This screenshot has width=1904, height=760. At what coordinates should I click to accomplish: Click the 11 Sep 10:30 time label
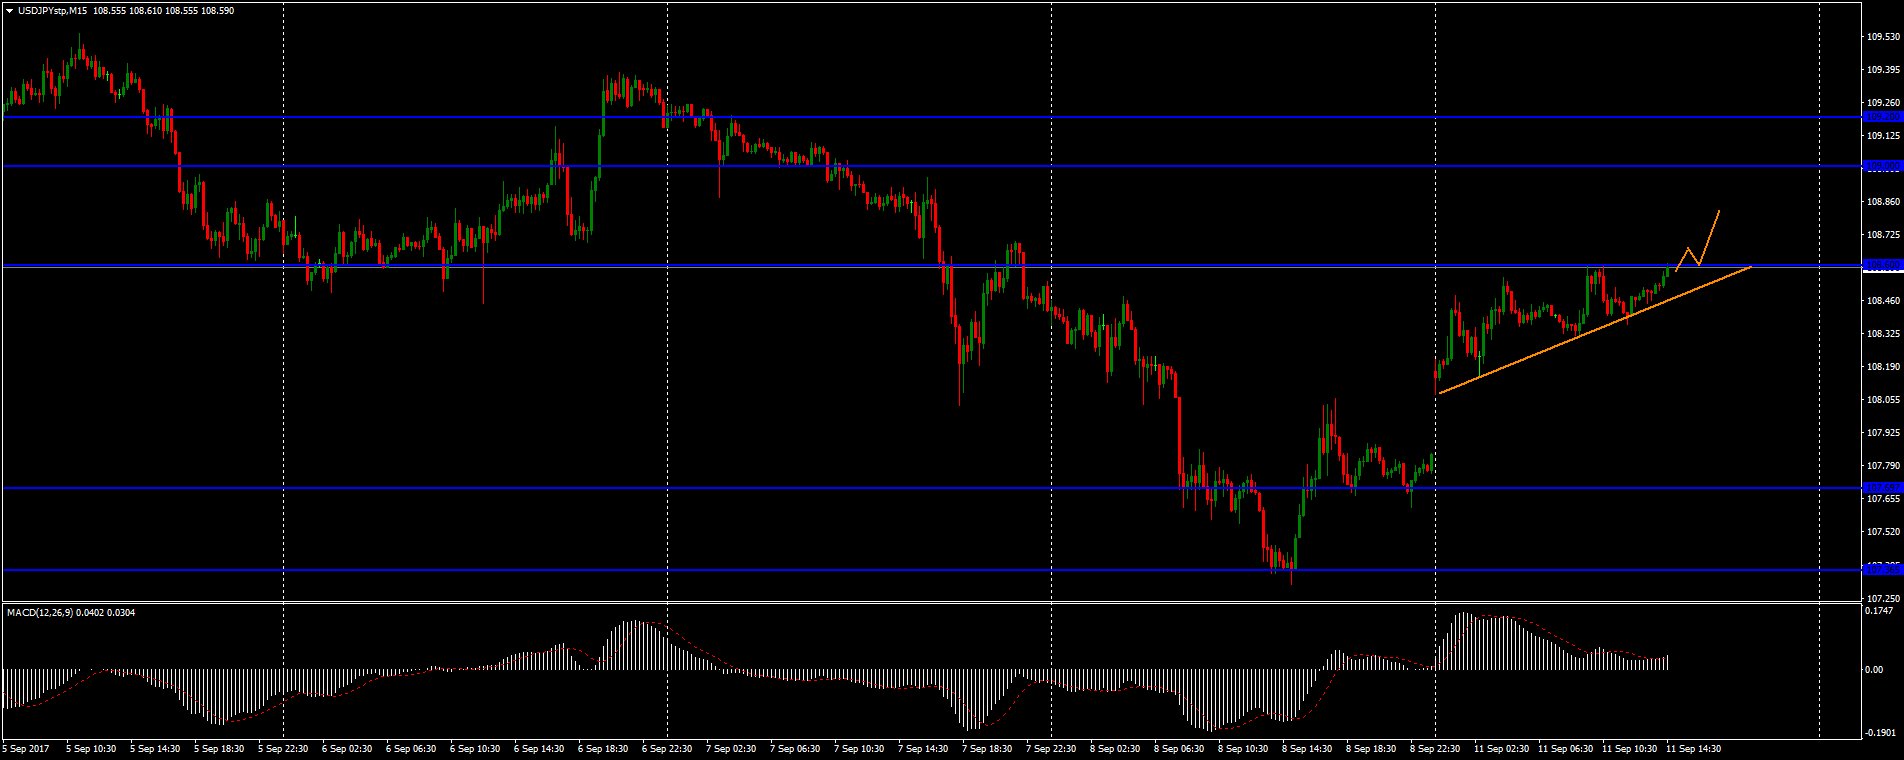click(x=1629, y=748)
